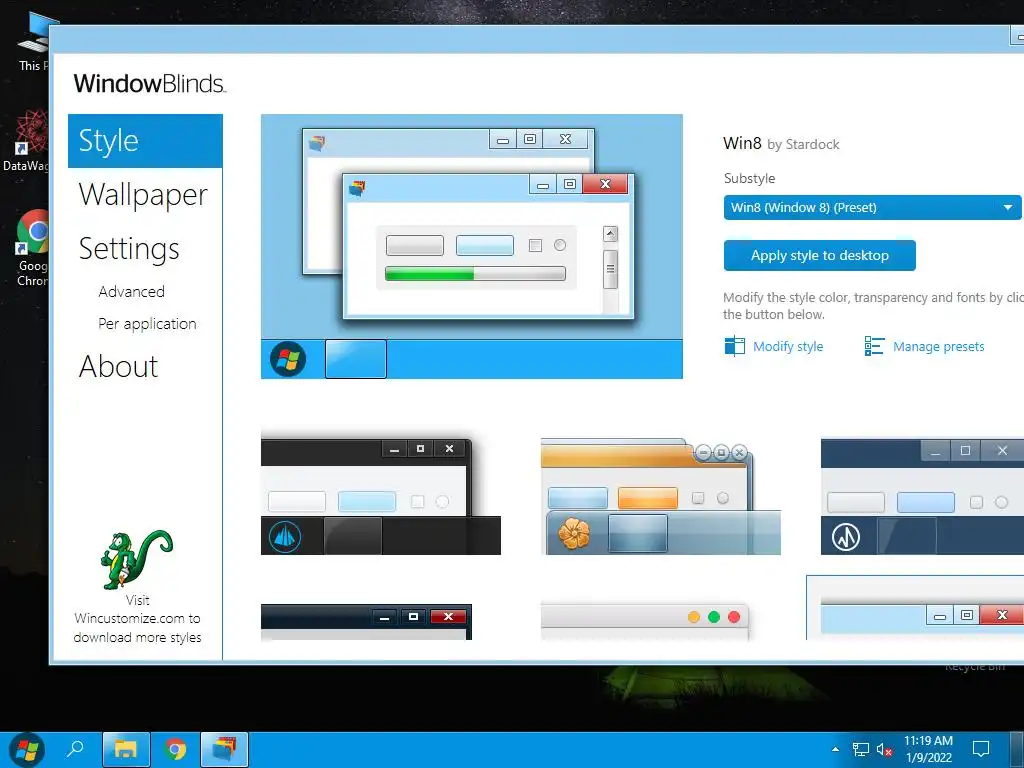Screen dimensions: 1024x768
Task: Open the This PC desktop icon
Action: tap(34, 42)
